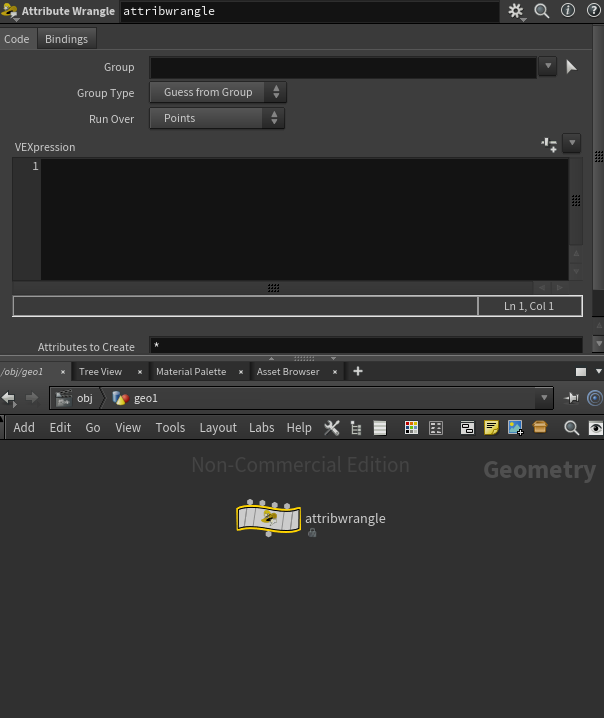Open the node help question icon
Screen dimensions: 604x718
pos(594,11)
